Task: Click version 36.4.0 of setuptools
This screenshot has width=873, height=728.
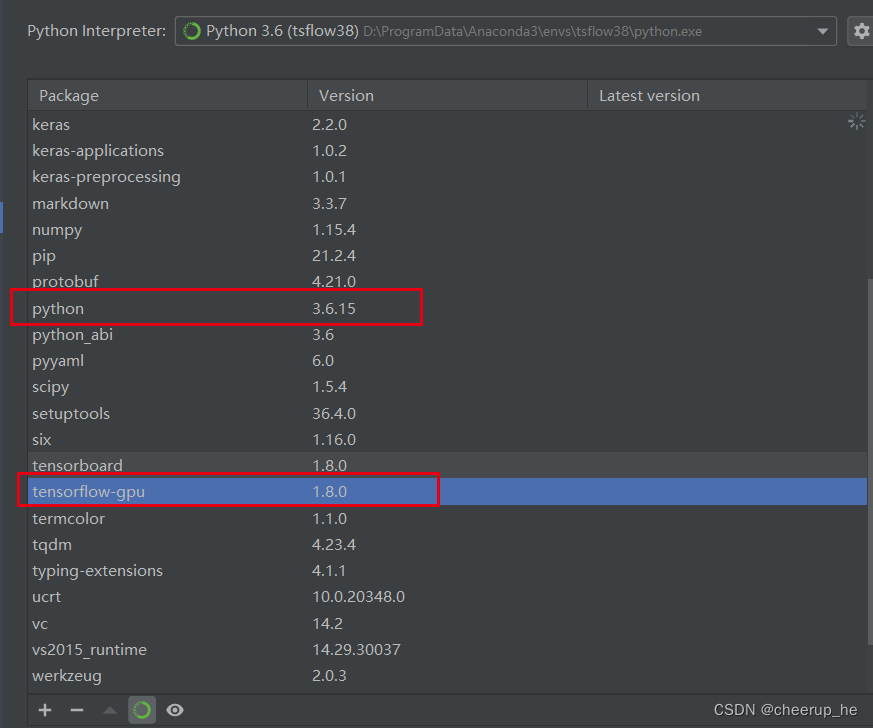Action: [x=333, y=414]
